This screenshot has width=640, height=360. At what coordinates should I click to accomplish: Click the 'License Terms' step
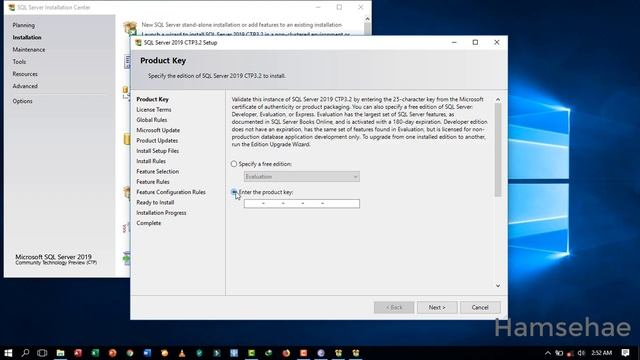coord(154,110)
